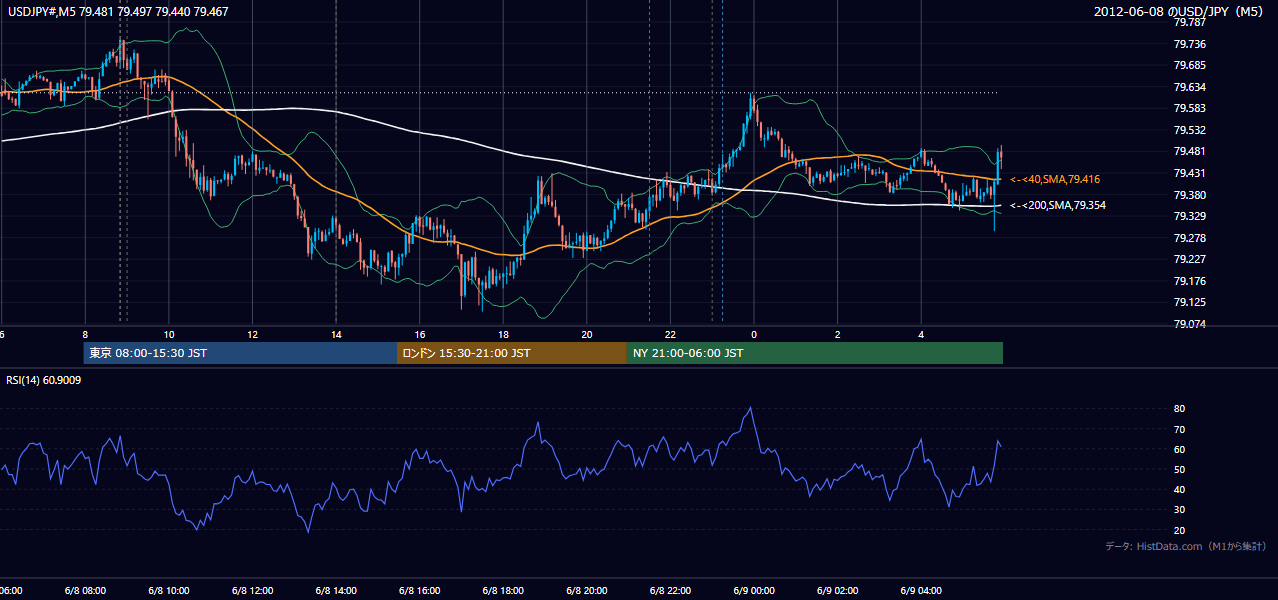The width and height of the screenshot is (1278, 600).
Task: Click the 40 SMA 79.416 label
Action: click(x=1055, y=179)
